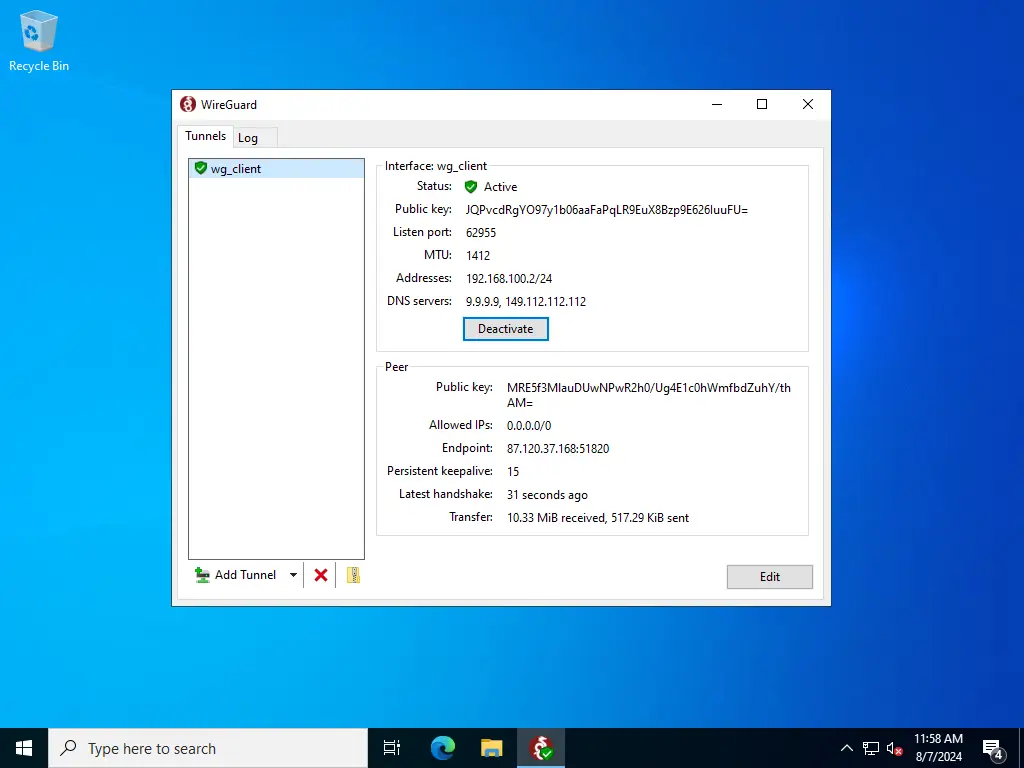Click the red X remove tunnel icon
The height and width of the screenshot is (768, 1024).
321,575
